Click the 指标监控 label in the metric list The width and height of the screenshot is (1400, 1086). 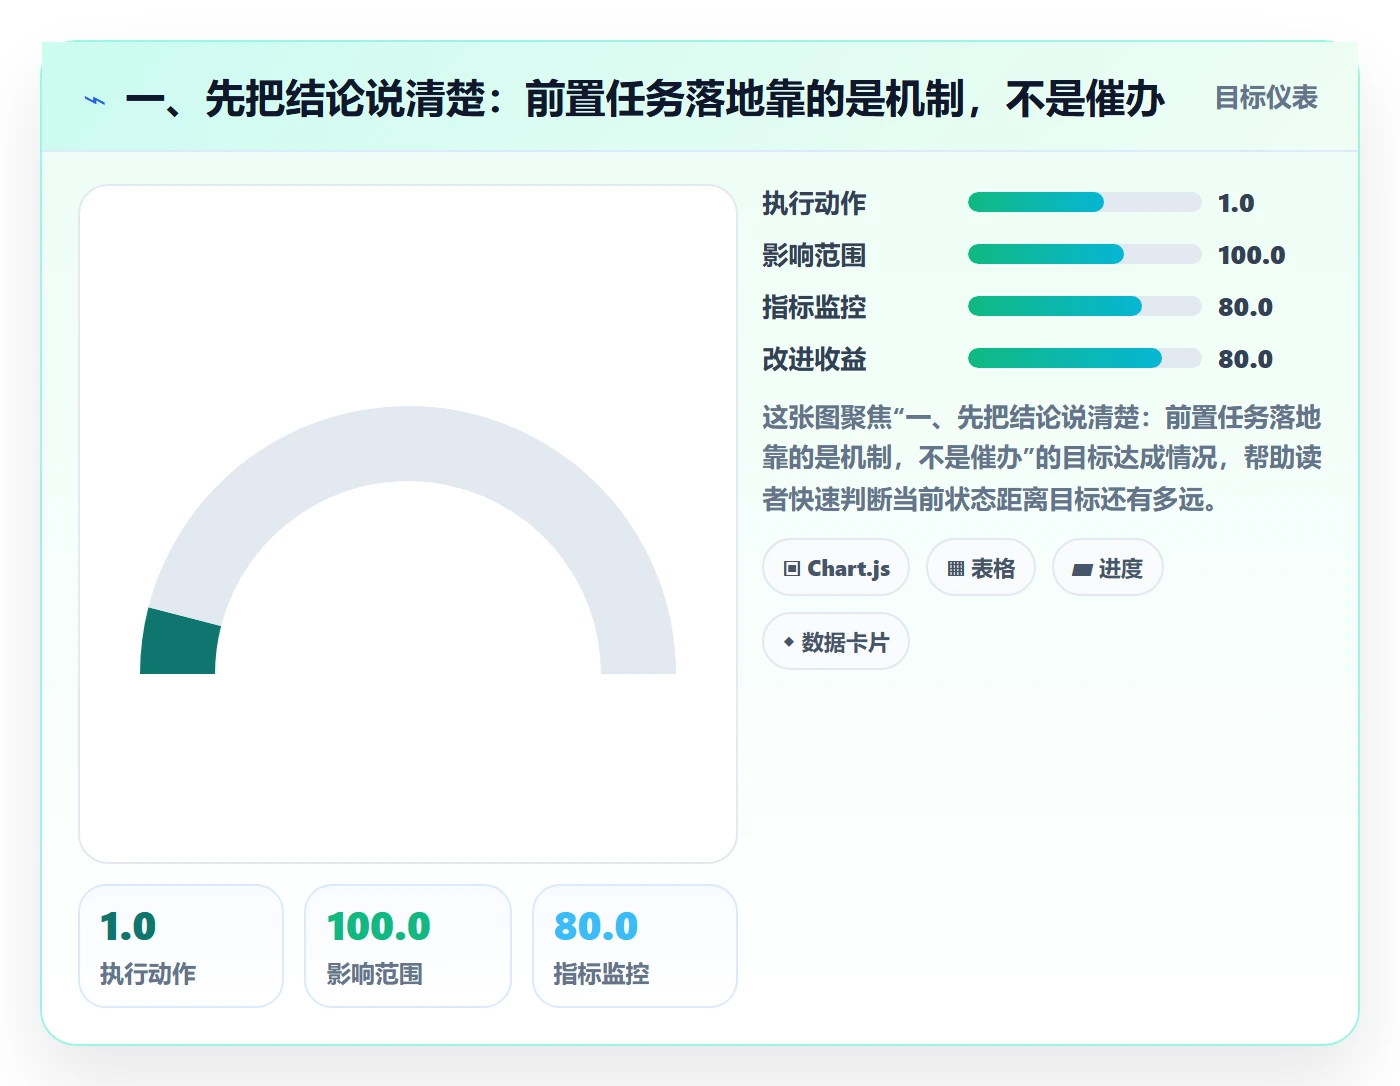[814, 307]
